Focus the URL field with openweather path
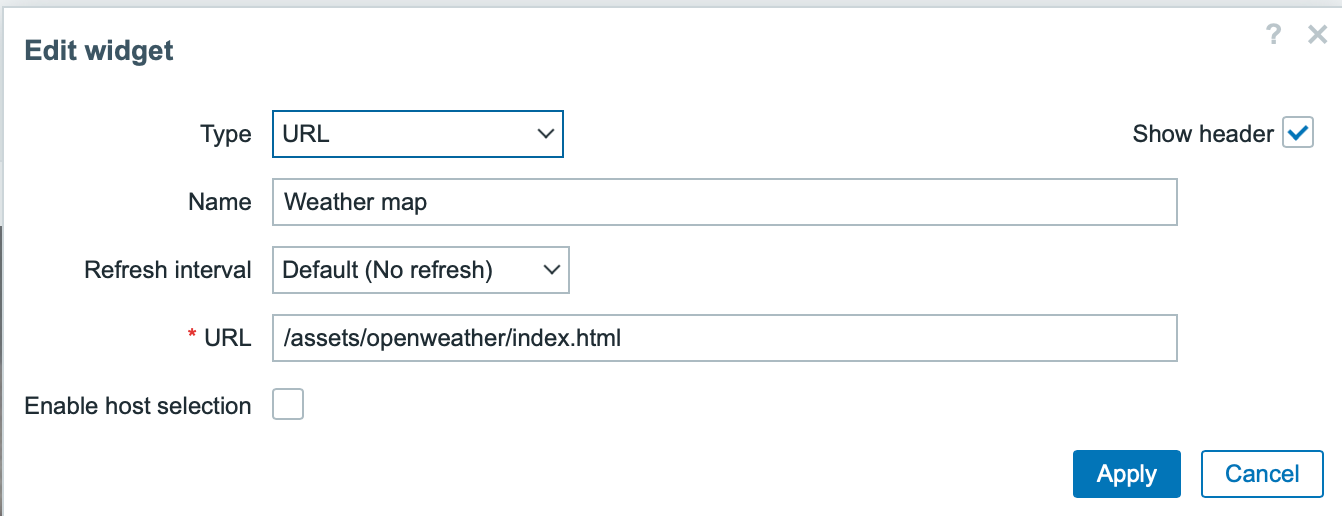This screenshot has width=1342, height=516. (724, 338)
